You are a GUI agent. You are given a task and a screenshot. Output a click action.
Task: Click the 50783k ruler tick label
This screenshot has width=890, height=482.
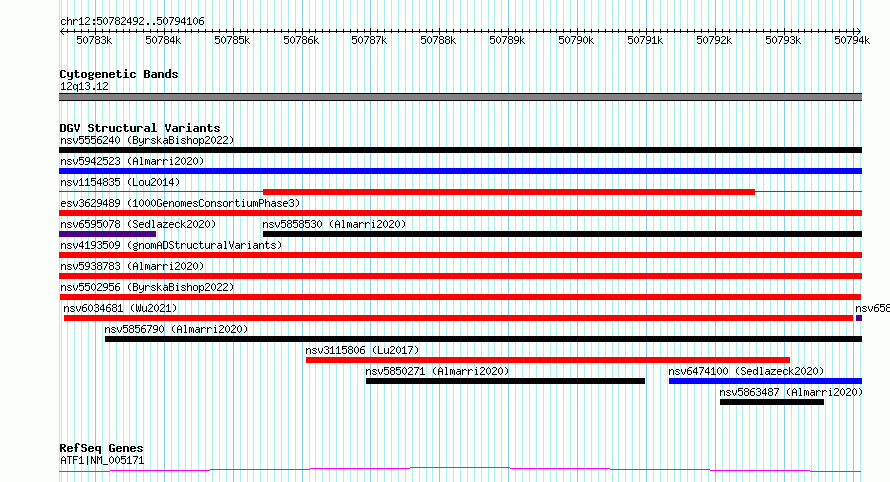[94, 40]
